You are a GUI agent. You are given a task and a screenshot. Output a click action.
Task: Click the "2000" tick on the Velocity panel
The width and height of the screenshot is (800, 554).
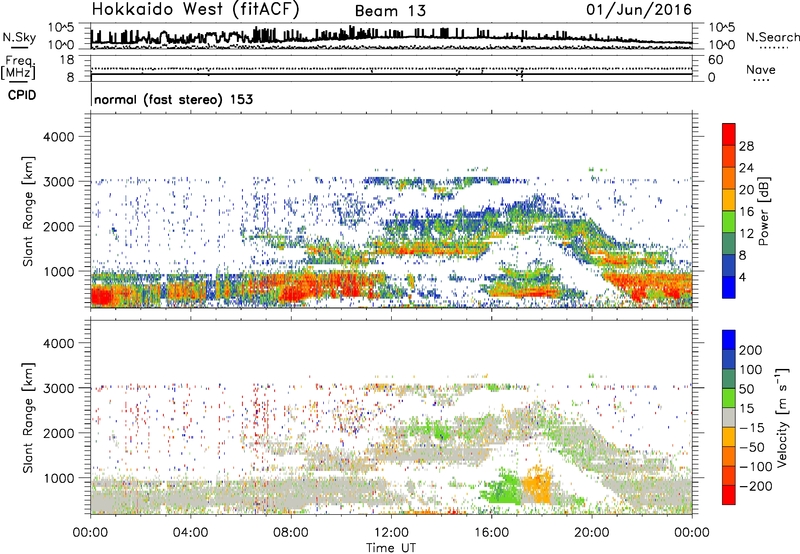59,433
